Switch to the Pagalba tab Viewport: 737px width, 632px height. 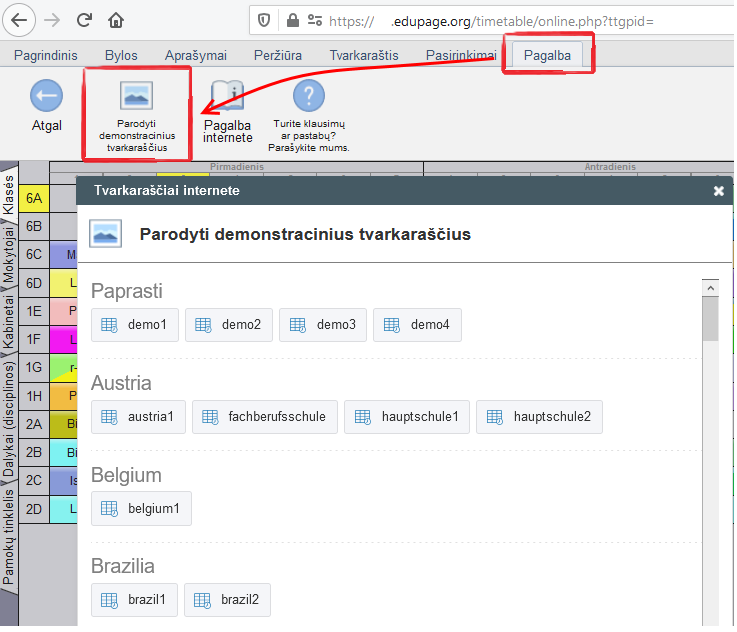547,55
